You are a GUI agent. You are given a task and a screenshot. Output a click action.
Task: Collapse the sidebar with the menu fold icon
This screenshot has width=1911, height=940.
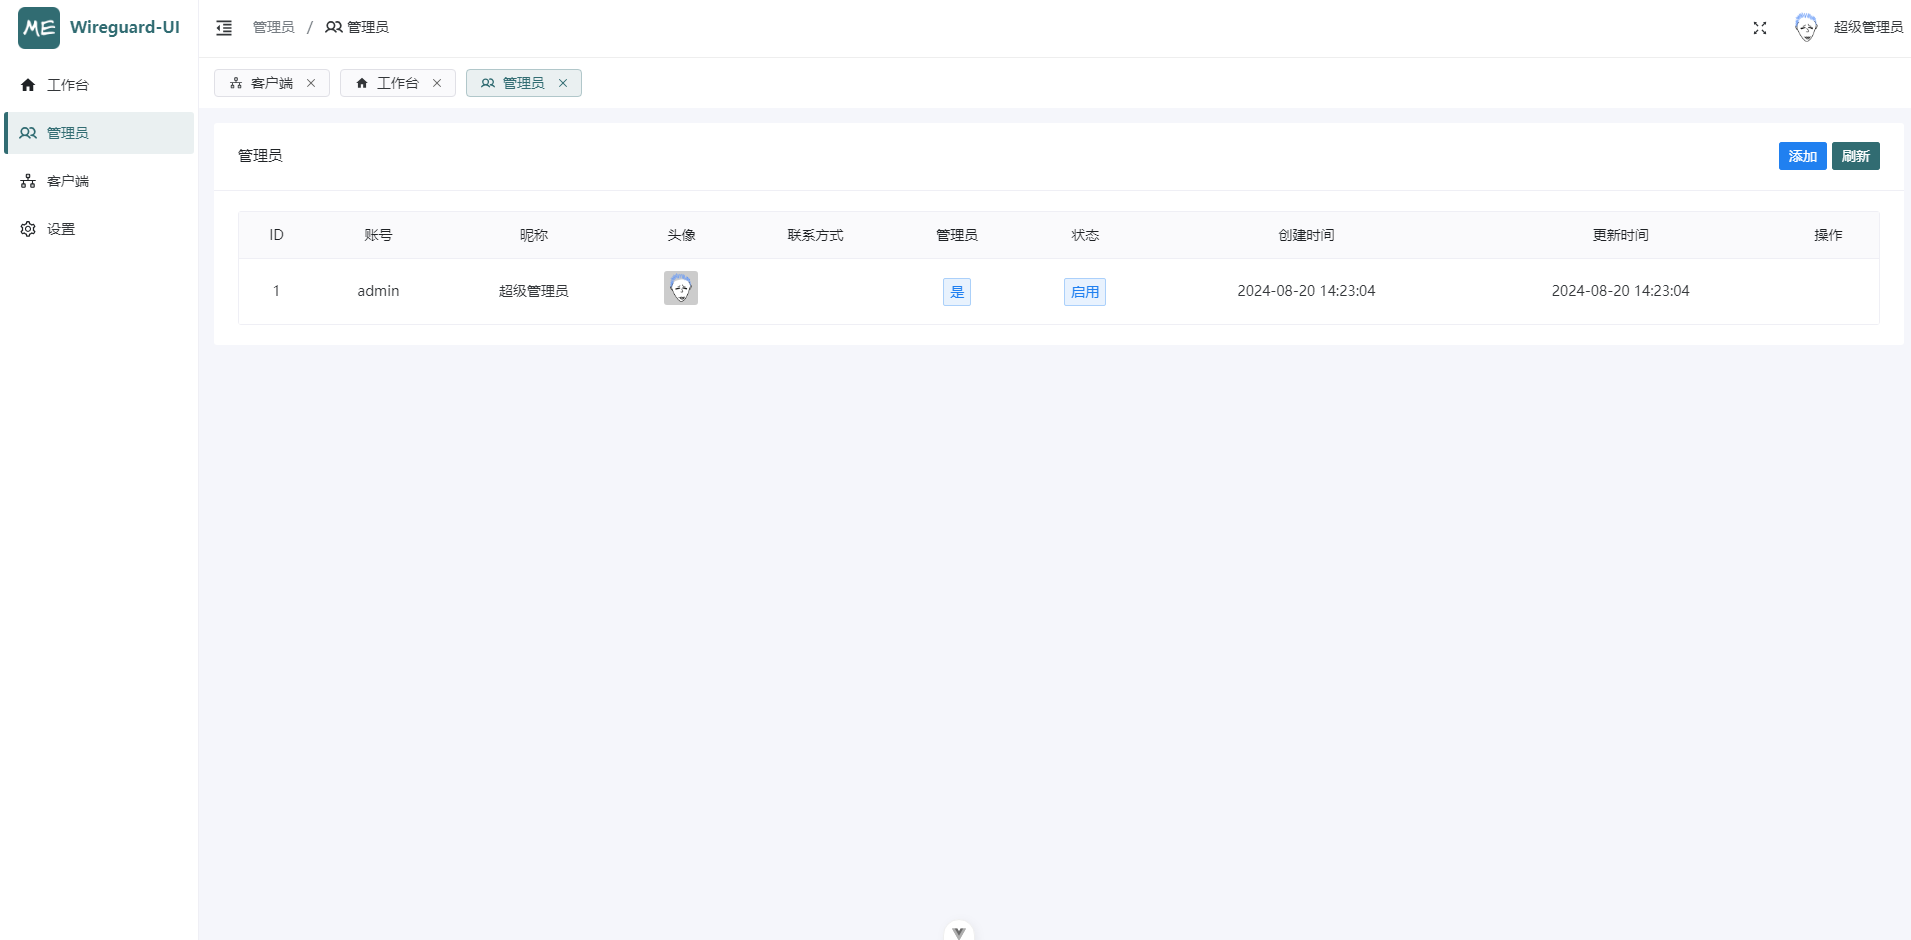click(x=224, y=28)
